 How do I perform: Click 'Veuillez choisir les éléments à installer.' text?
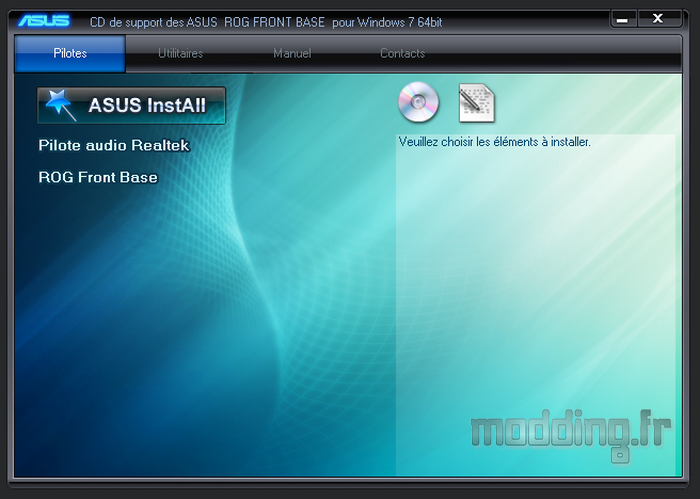[495, 142]
